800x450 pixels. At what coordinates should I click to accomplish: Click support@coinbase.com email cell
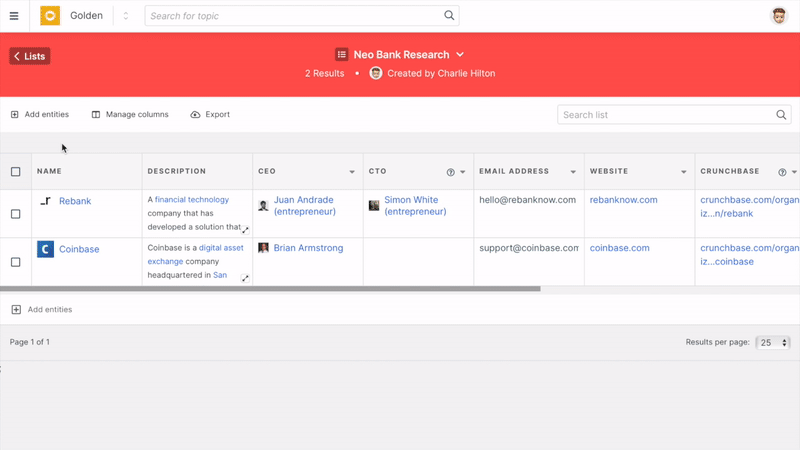click(529, 248)
